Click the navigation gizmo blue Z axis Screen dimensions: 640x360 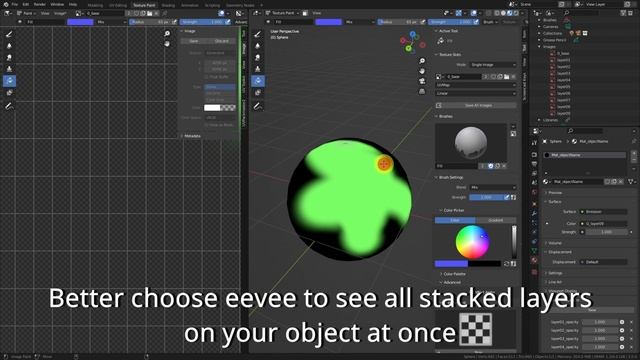413,34
